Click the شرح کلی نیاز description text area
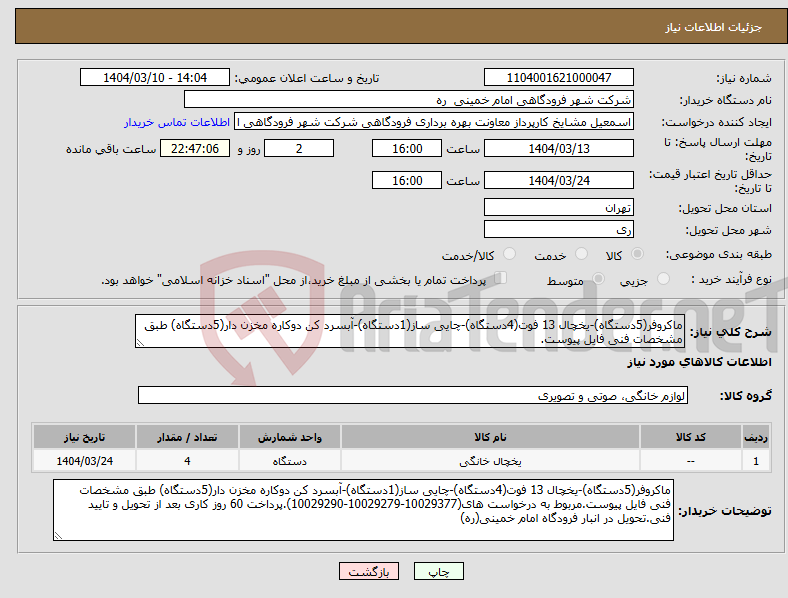Screen dimensions: 788x598 [x=410, y=331]
